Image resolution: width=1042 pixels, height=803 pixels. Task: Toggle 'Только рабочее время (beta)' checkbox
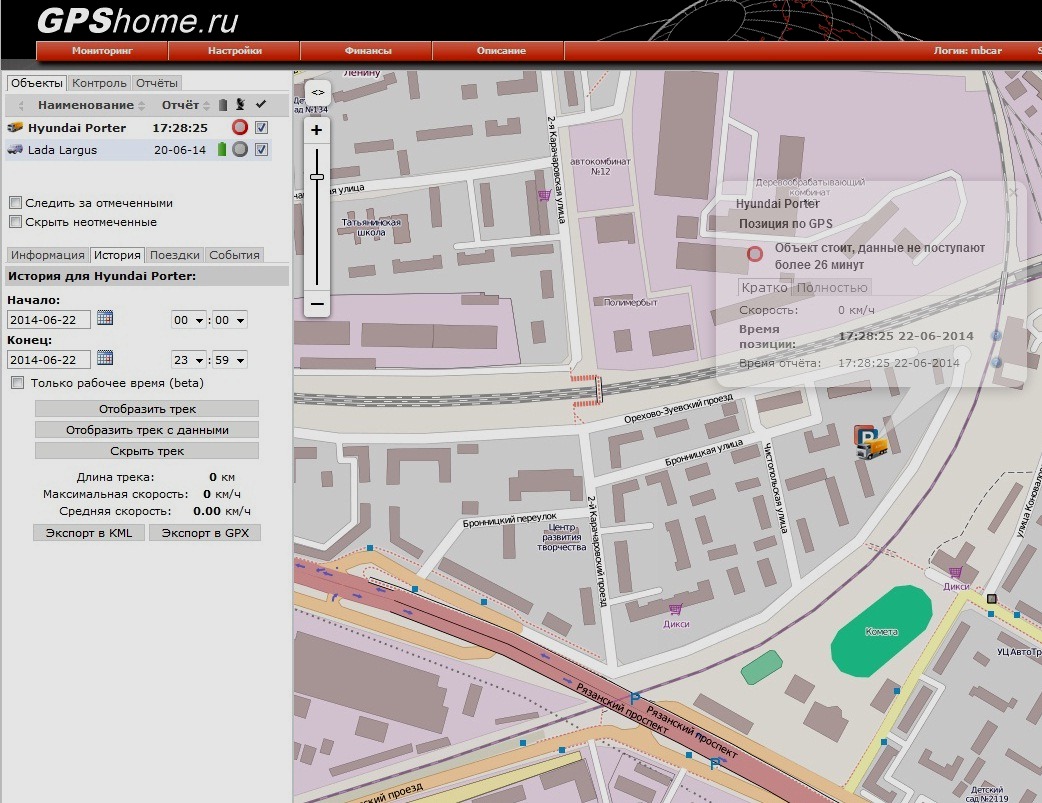point(17,383)
